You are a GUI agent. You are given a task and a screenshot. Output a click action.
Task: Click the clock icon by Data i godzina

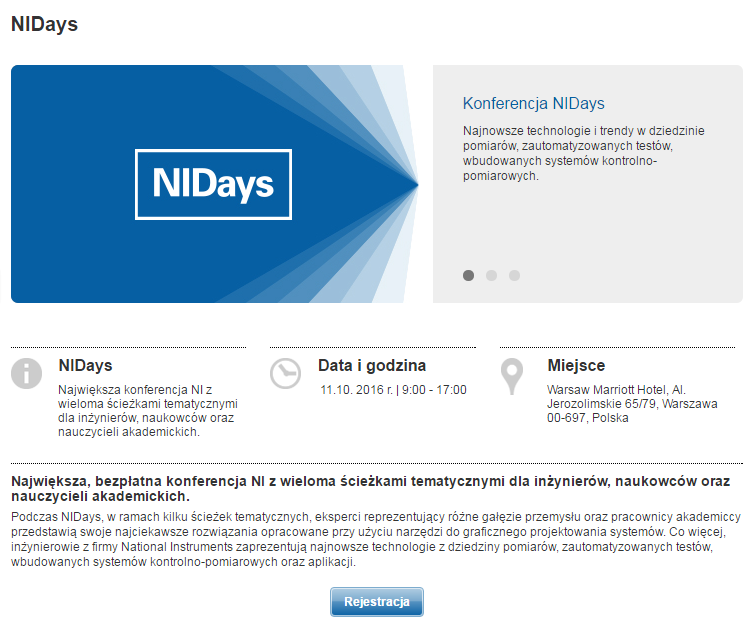(286, 373)
